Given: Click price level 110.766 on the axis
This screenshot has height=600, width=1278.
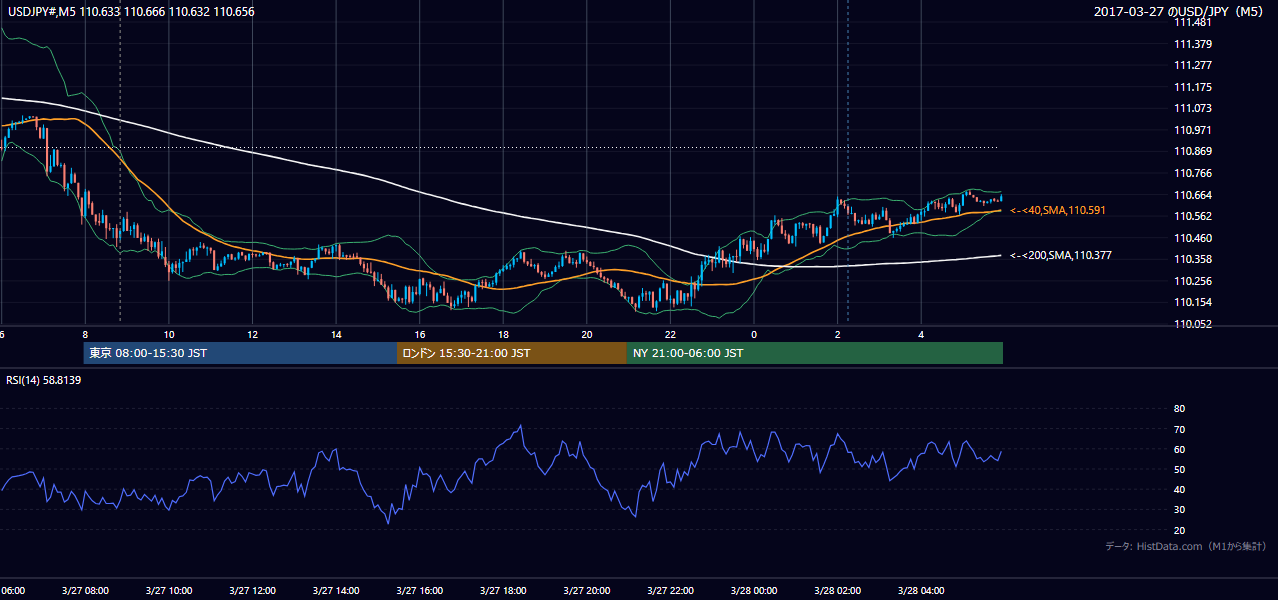Looking at the screenshot, I should pyautogui.click(x=1193, y=173).
